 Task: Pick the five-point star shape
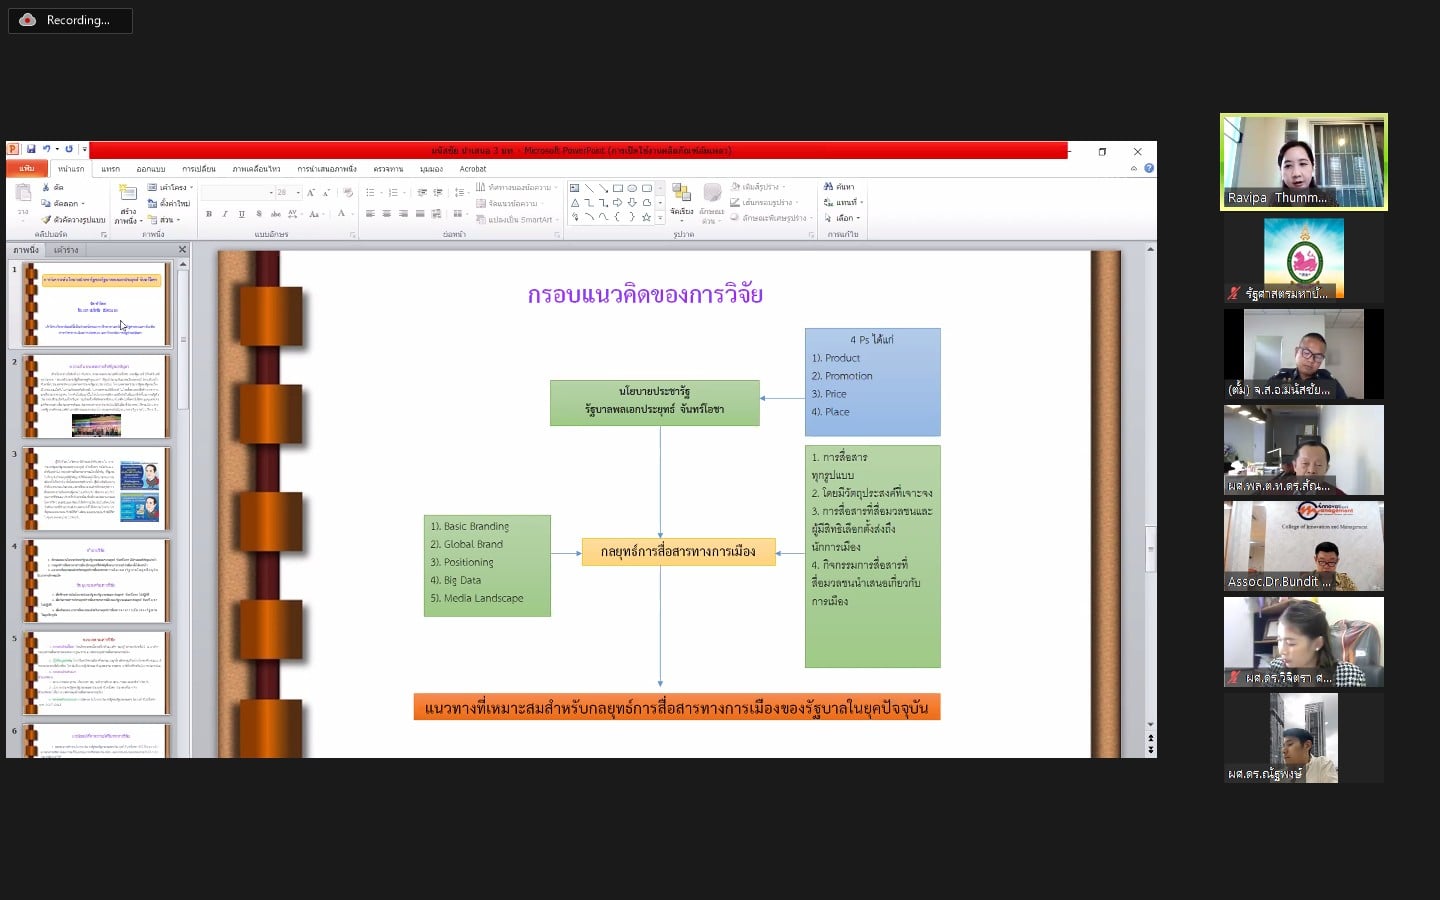646,217
